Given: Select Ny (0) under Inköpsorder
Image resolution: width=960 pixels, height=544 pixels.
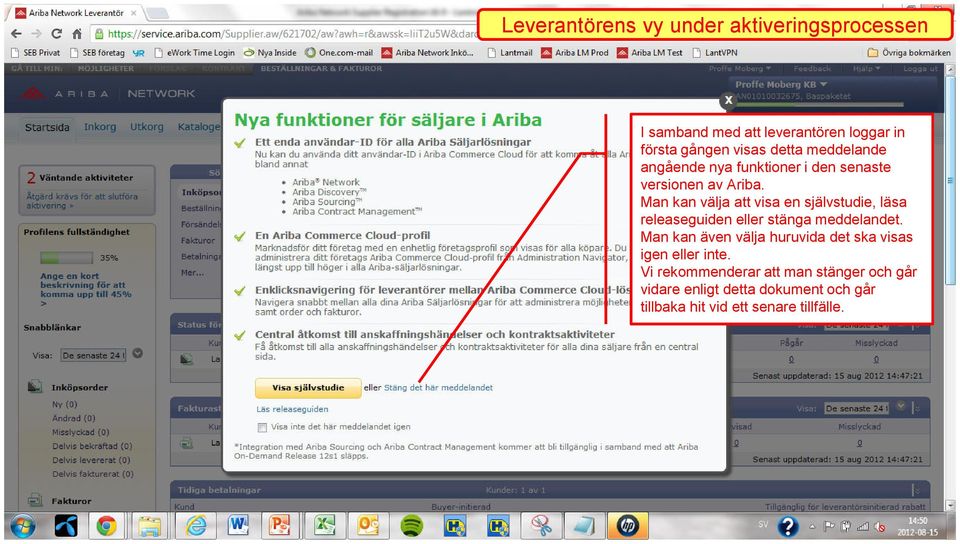Looking at the screenshot, I should point(65,404).
